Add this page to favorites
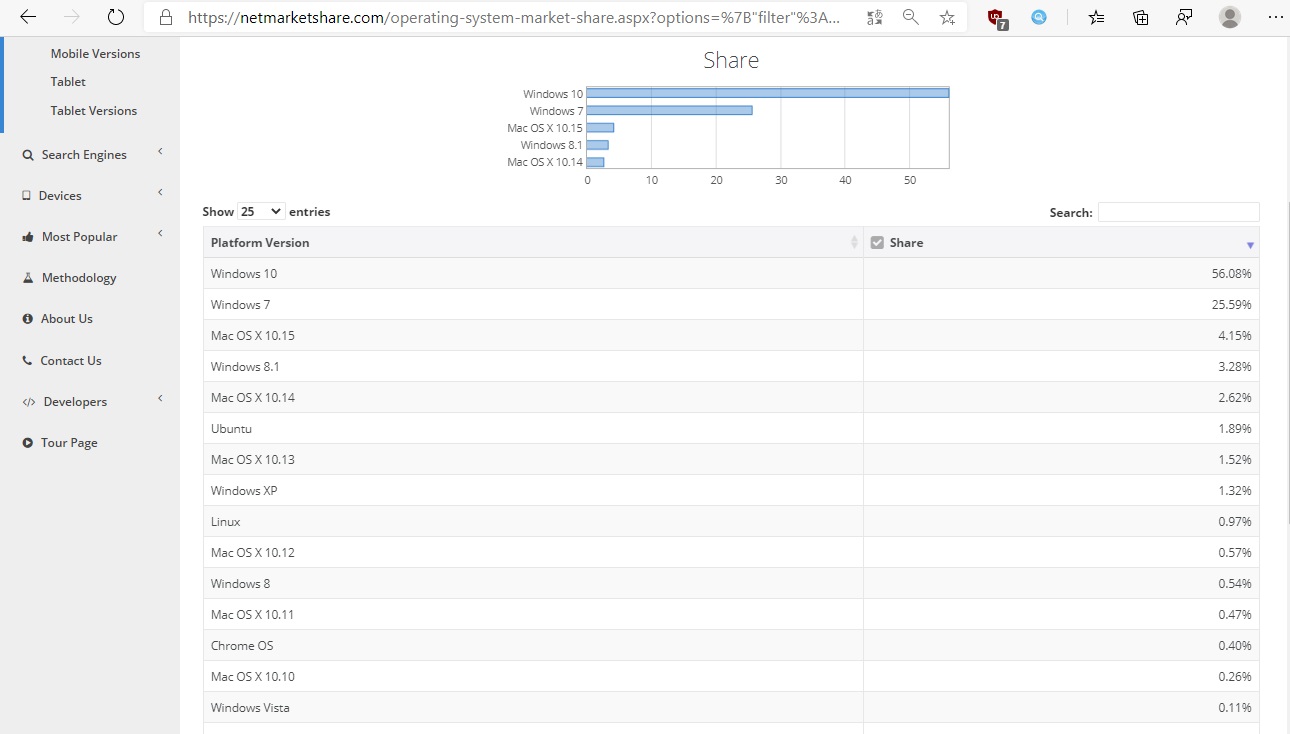1290x734 pixels. coord(947,17)
